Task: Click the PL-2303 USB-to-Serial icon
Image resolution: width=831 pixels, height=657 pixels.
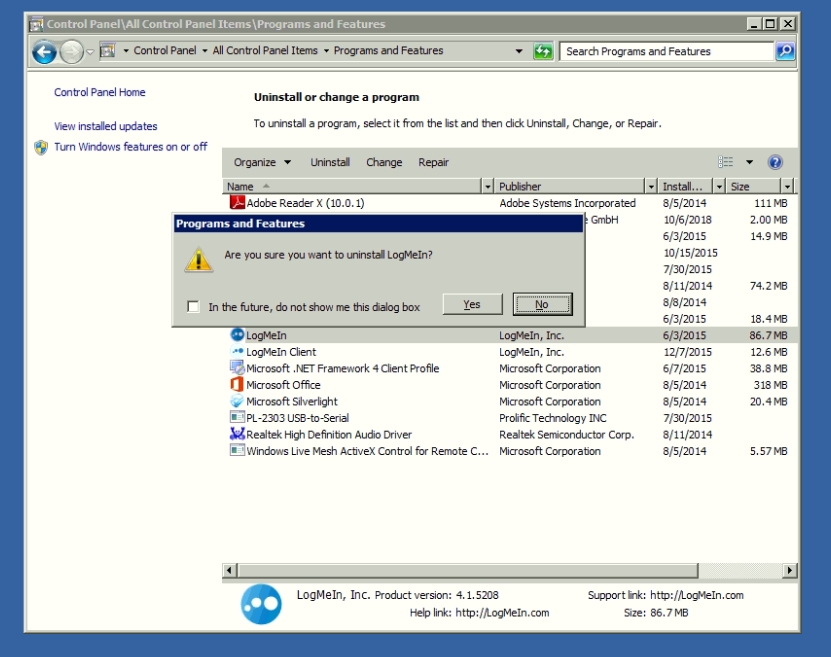Action: point(237,418)
